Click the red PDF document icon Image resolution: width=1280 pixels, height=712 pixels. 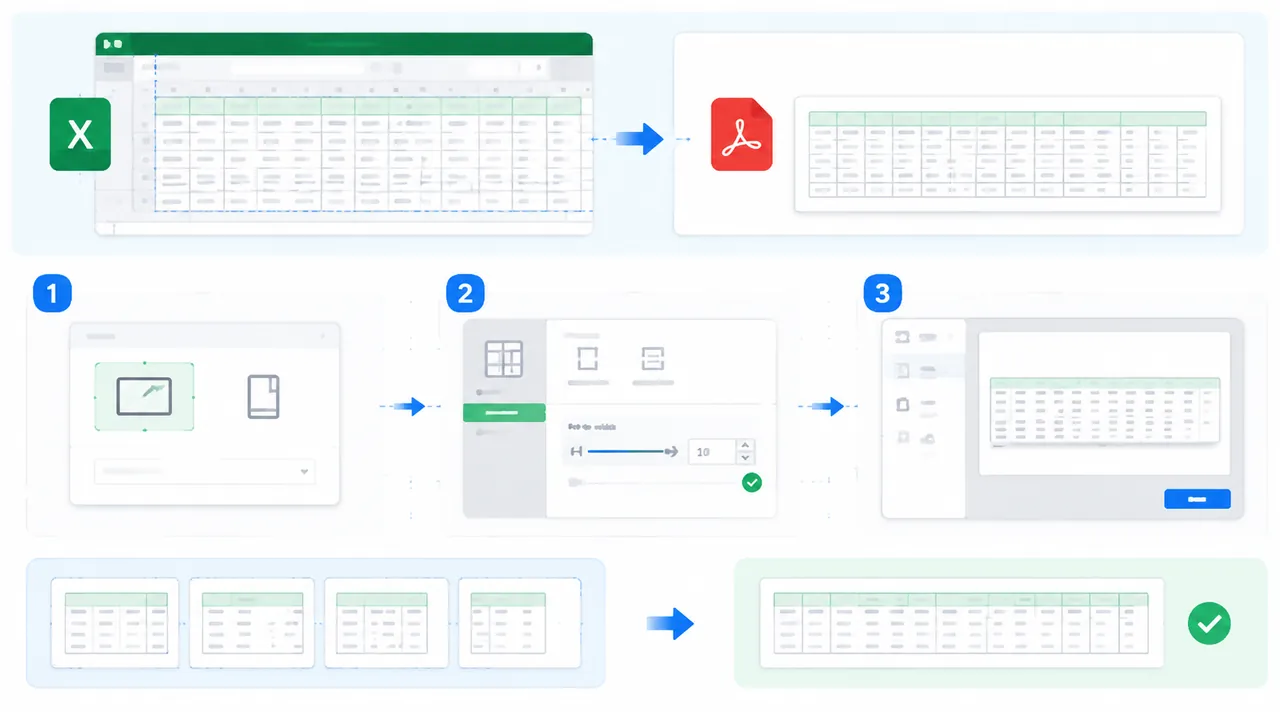tap(741, 134)
